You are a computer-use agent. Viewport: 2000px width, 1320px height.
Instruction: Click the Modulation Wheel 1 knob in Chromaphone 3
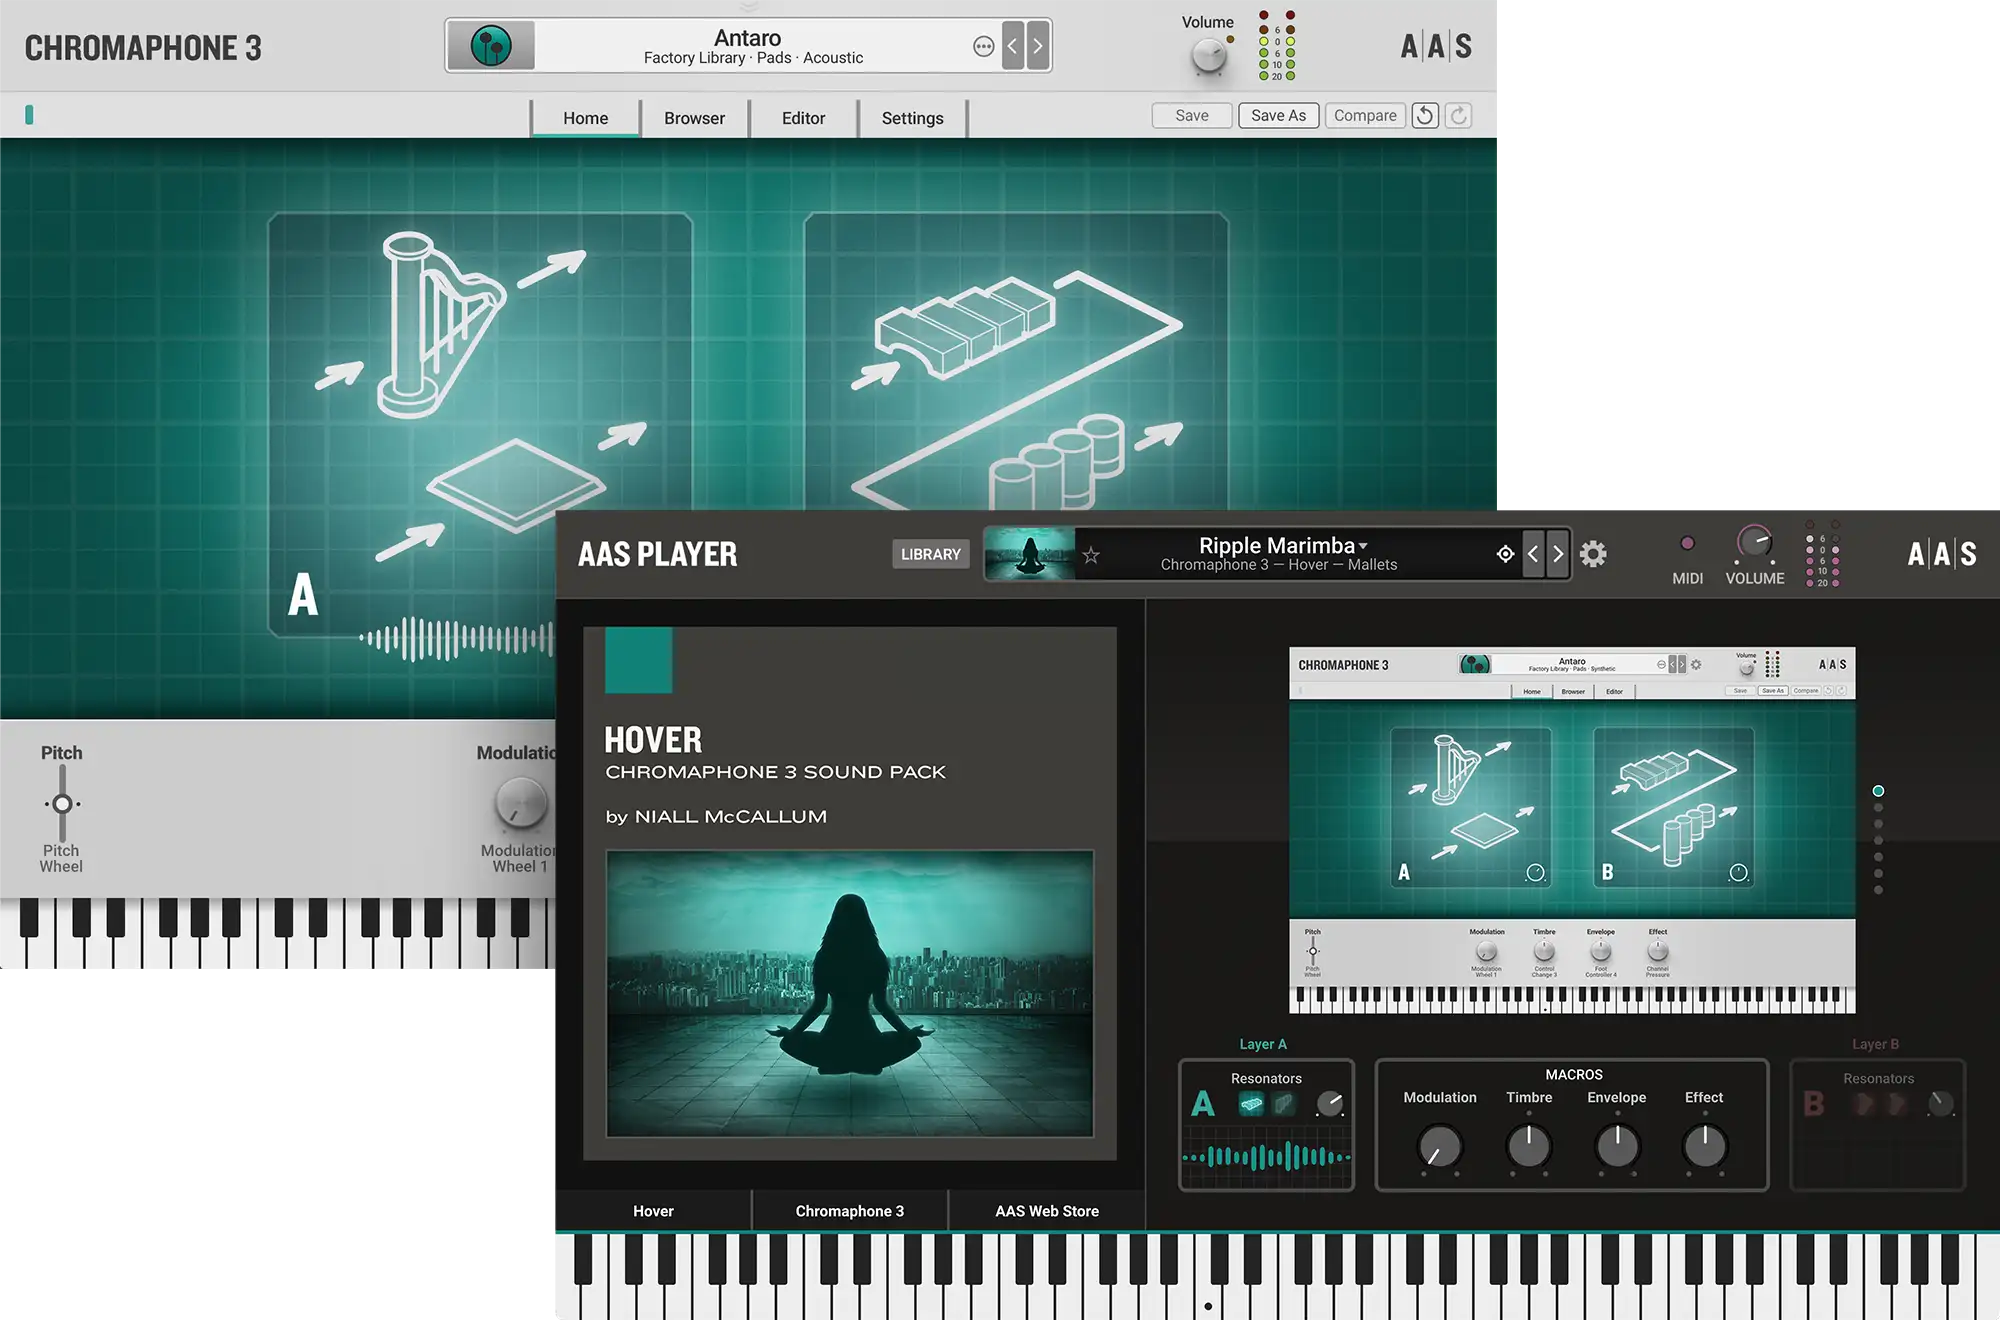tap(521, 804)
